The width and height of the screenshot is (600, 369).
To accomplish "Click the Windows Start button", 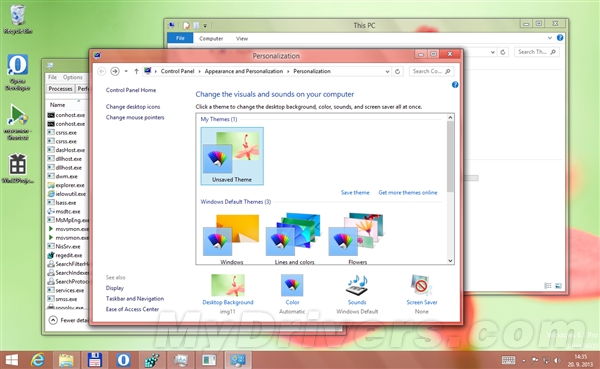I will click(11, 360).
